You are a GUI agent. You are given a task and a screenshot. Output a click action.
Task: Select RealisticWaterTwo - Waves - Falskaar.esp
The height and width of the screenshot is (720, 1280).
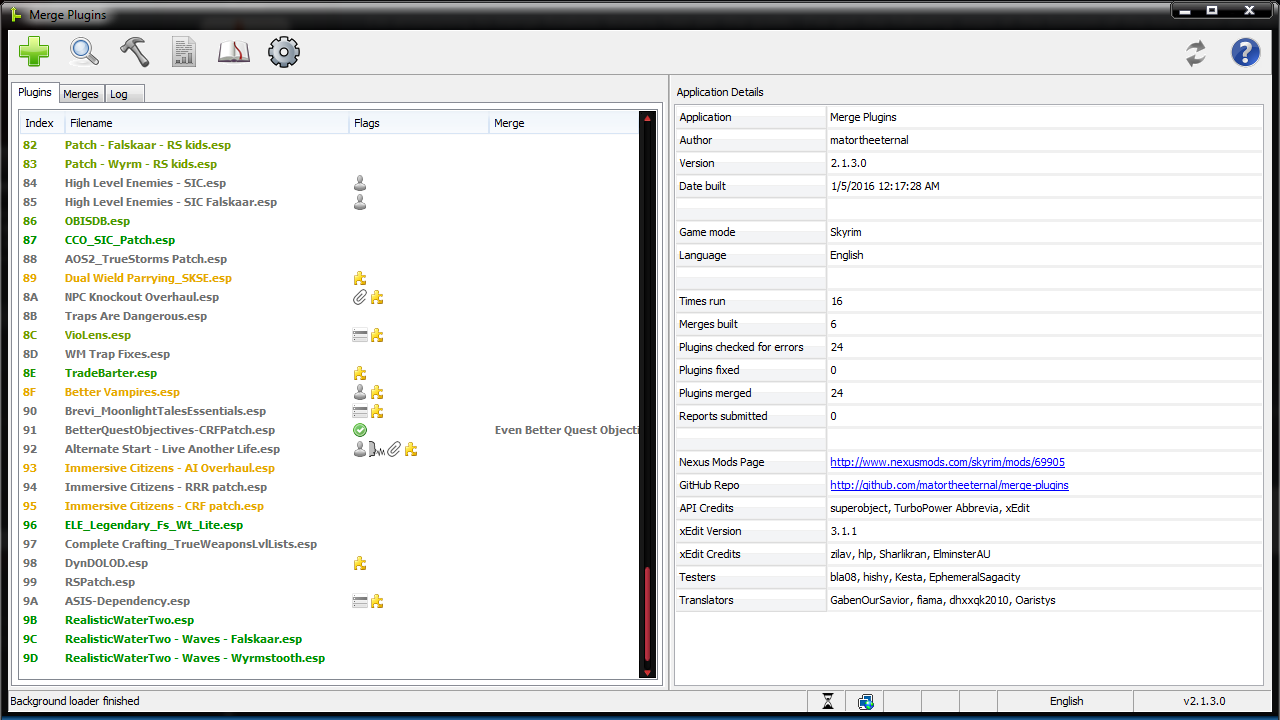[330, 639]
